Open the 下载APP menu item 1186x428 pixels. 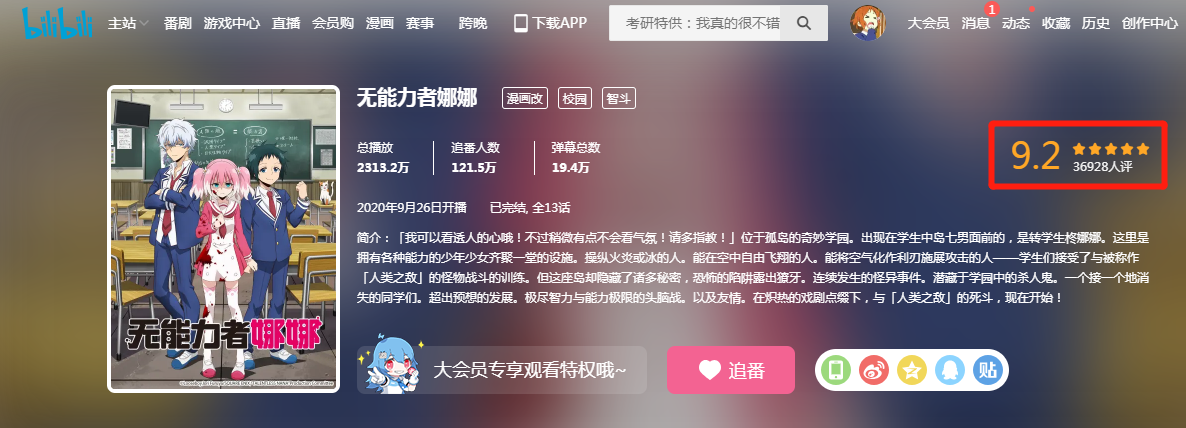tap(551, 23)
